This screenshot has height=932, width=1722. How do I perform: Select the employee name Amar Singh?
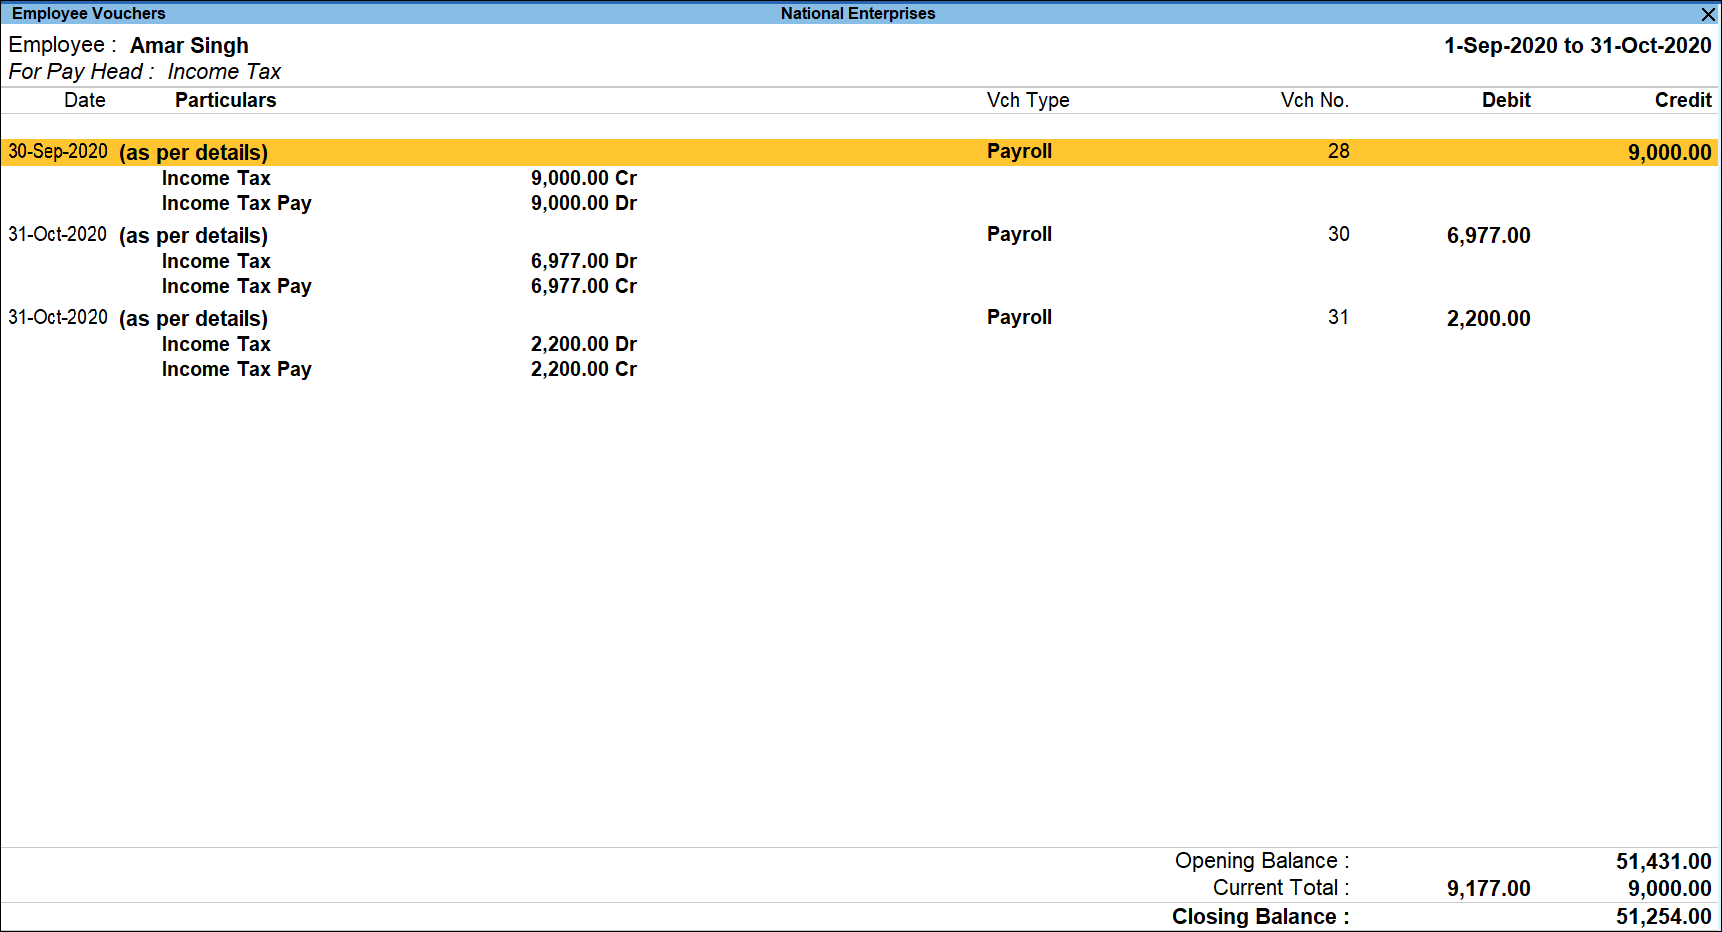tap(189, 46)
